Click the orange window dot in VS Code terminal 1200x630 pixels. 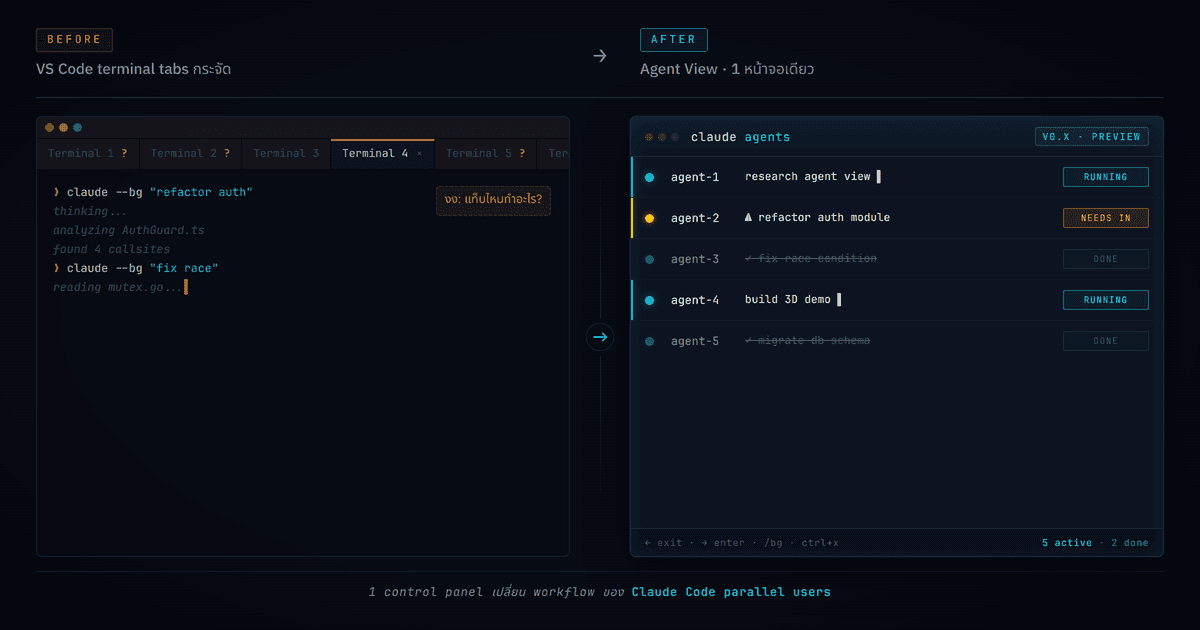point(63,128)
